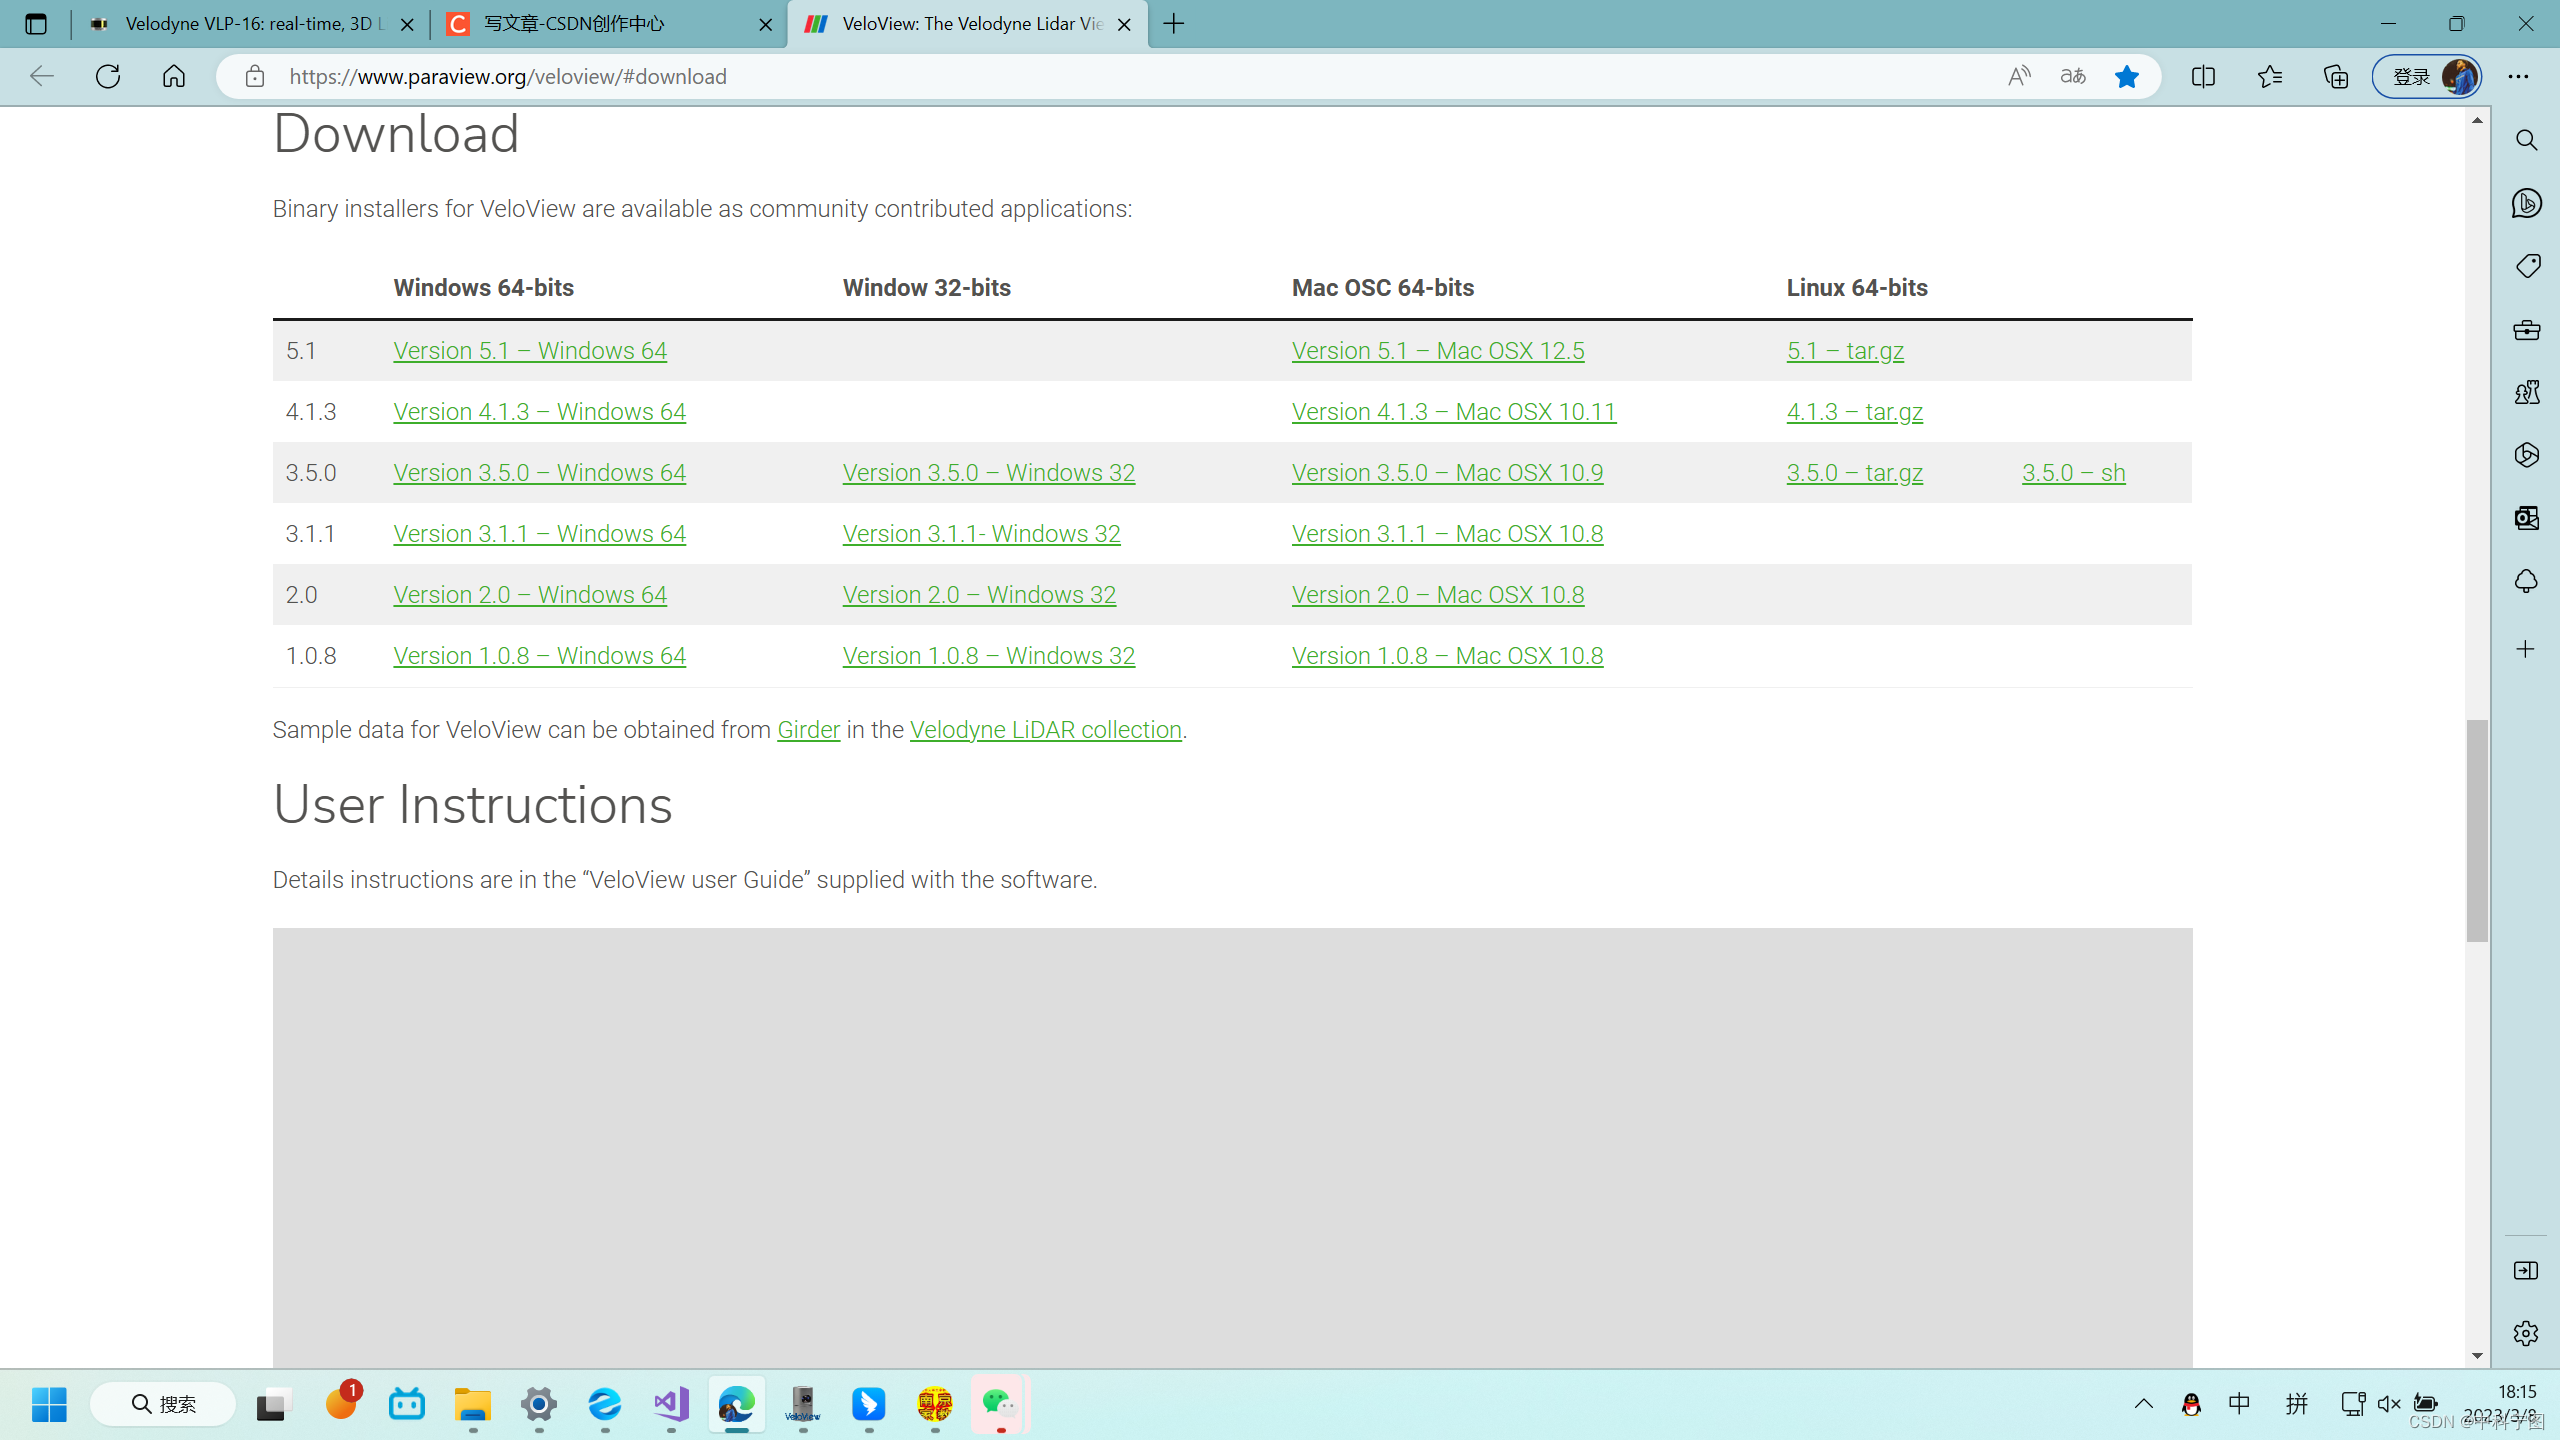Open the Girder sample data link
The image size is (2560, 1440).
[807, 729]
